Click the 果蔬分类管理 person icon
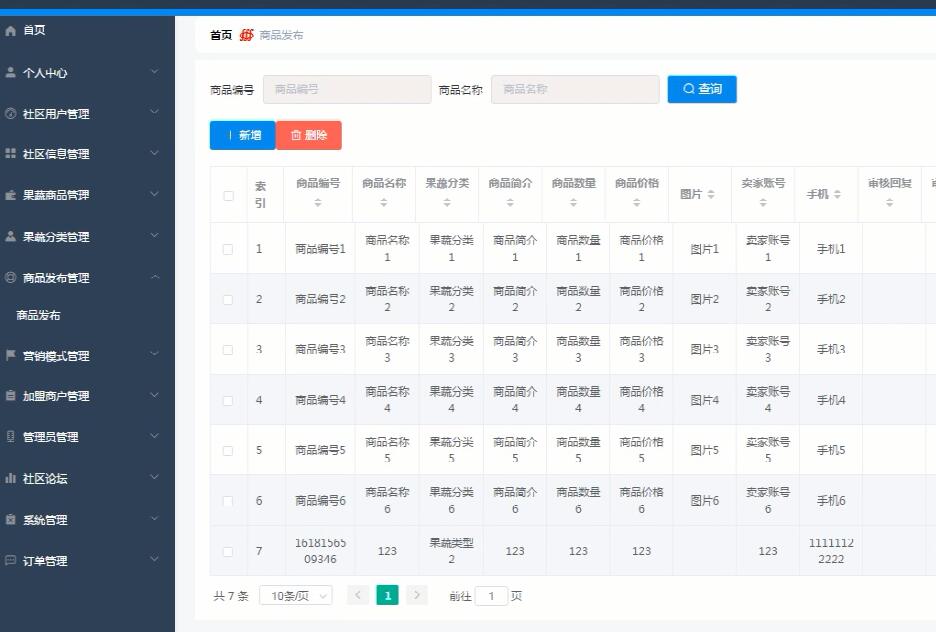Viewport: 936px width, 632px height. coord(10,236)
